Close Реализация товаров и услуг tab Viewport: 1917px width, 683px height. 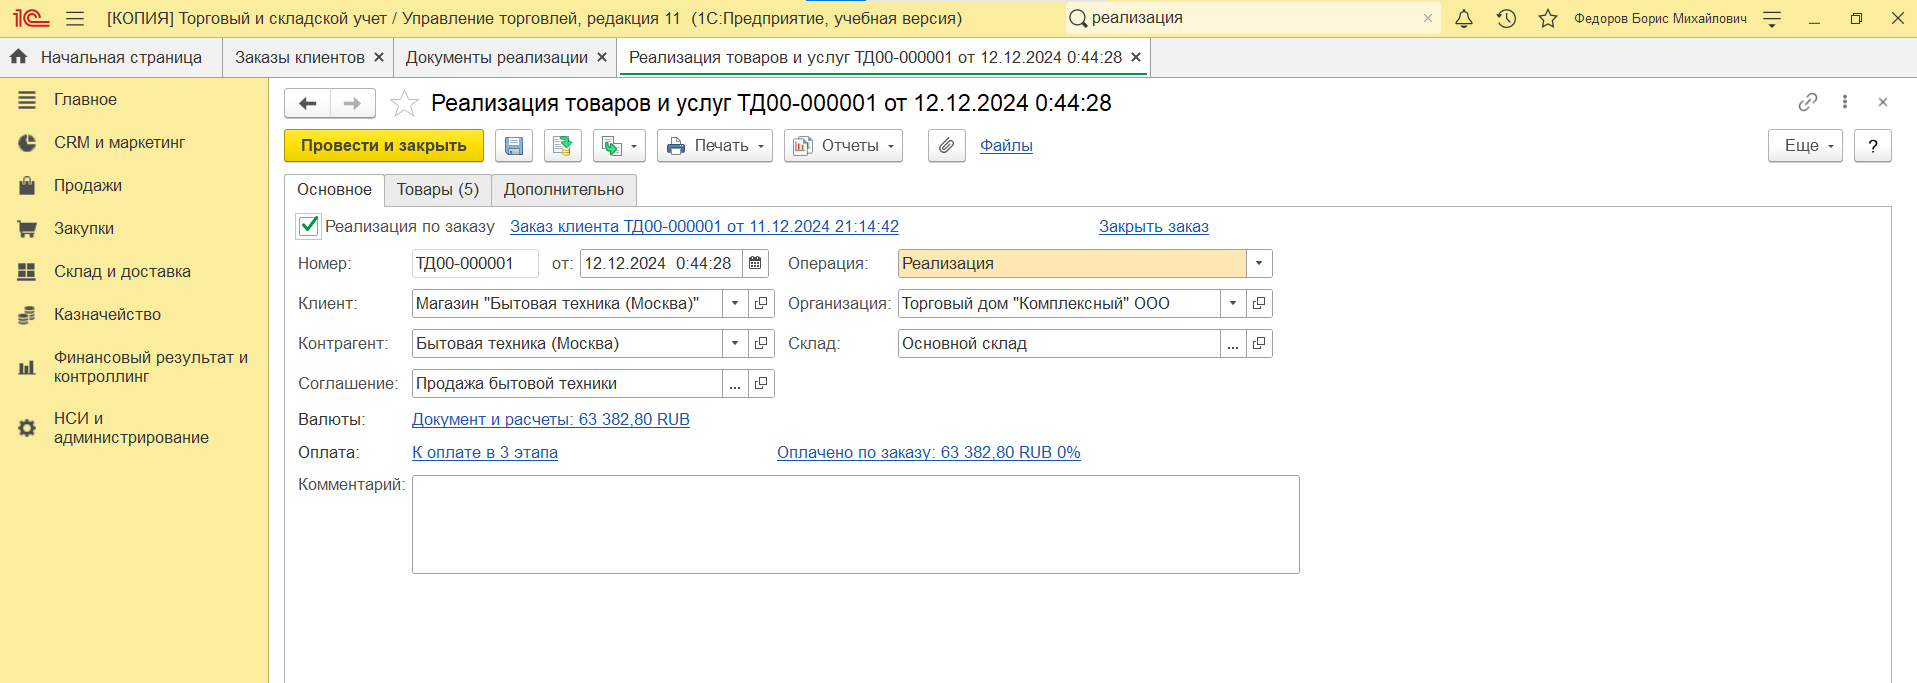click(x=1136, y=58)
